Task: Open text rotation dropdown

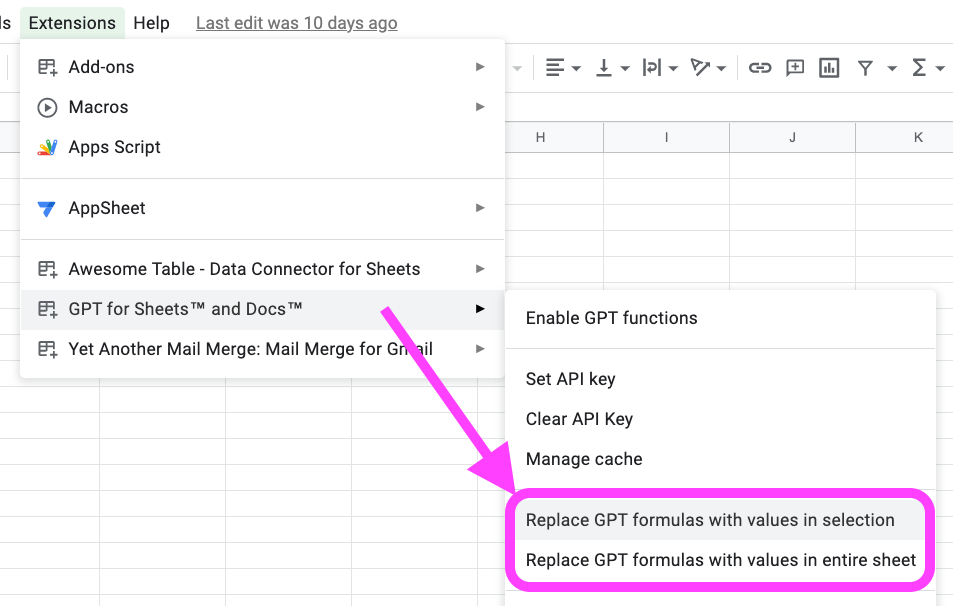Action: click(x=708, y=68)
